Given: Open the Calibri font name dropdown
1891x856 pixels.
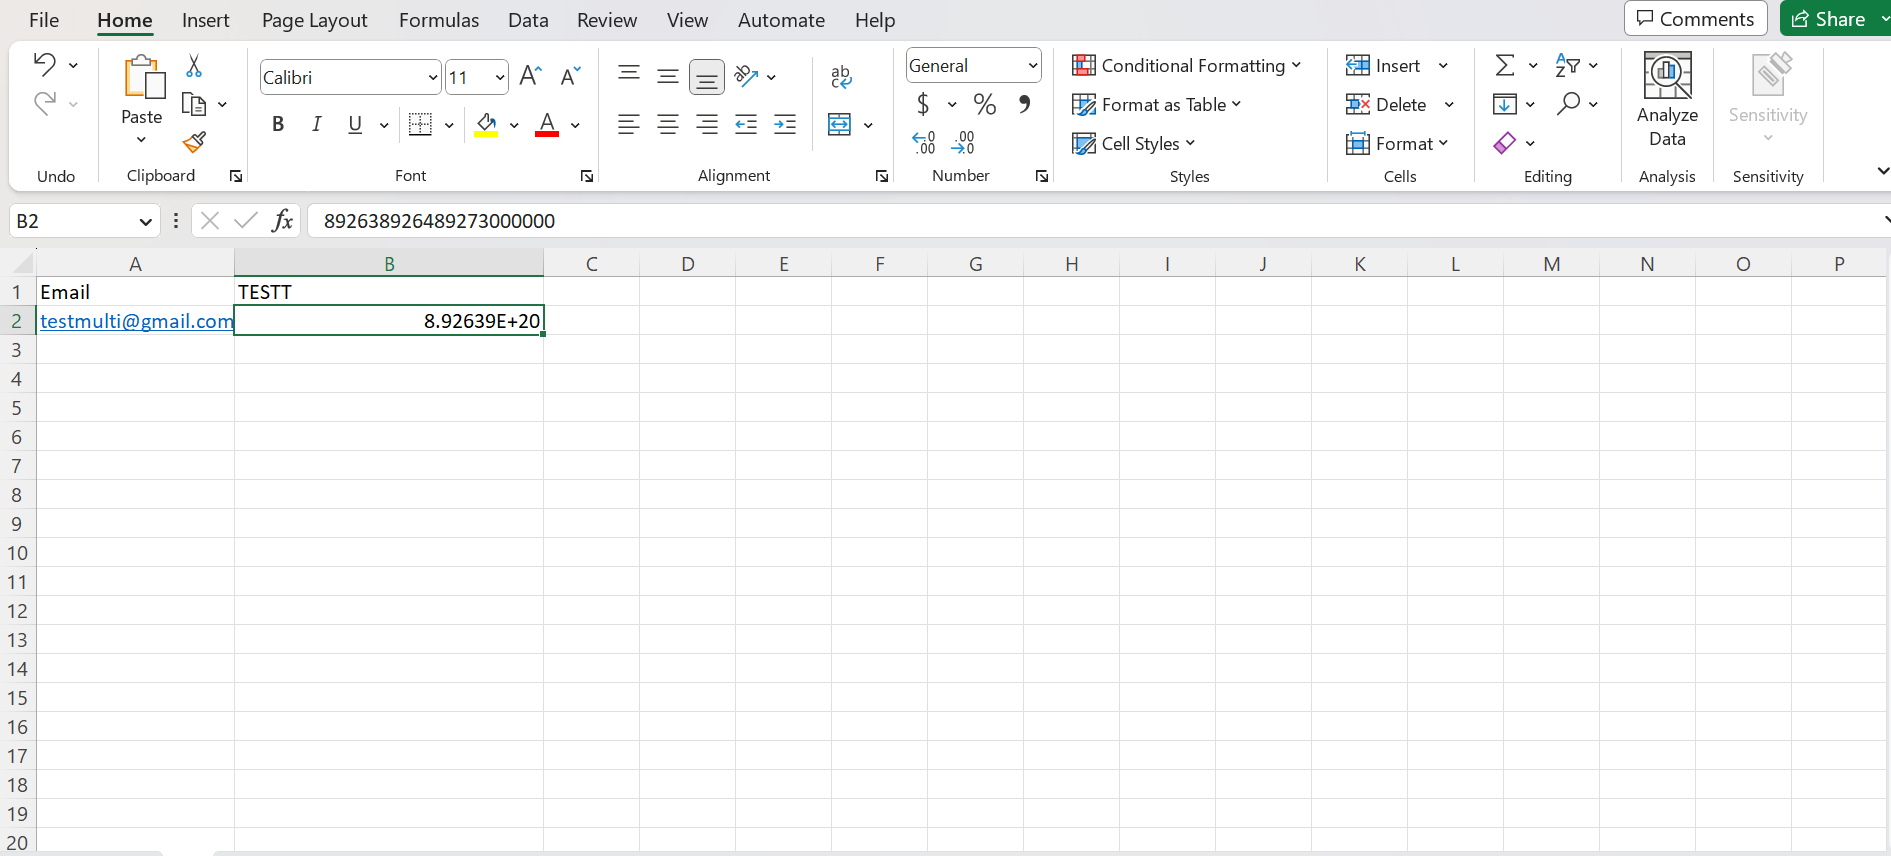Looking at the screenshot, I should coord(432,78).
